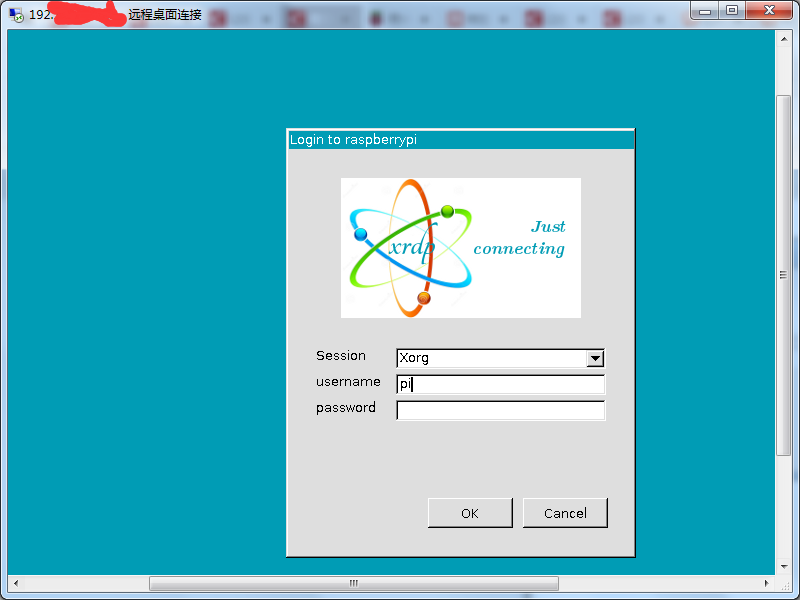Click the xrdp logo image
The height and width of the screenshot is (600, 800).
point(461,248)
